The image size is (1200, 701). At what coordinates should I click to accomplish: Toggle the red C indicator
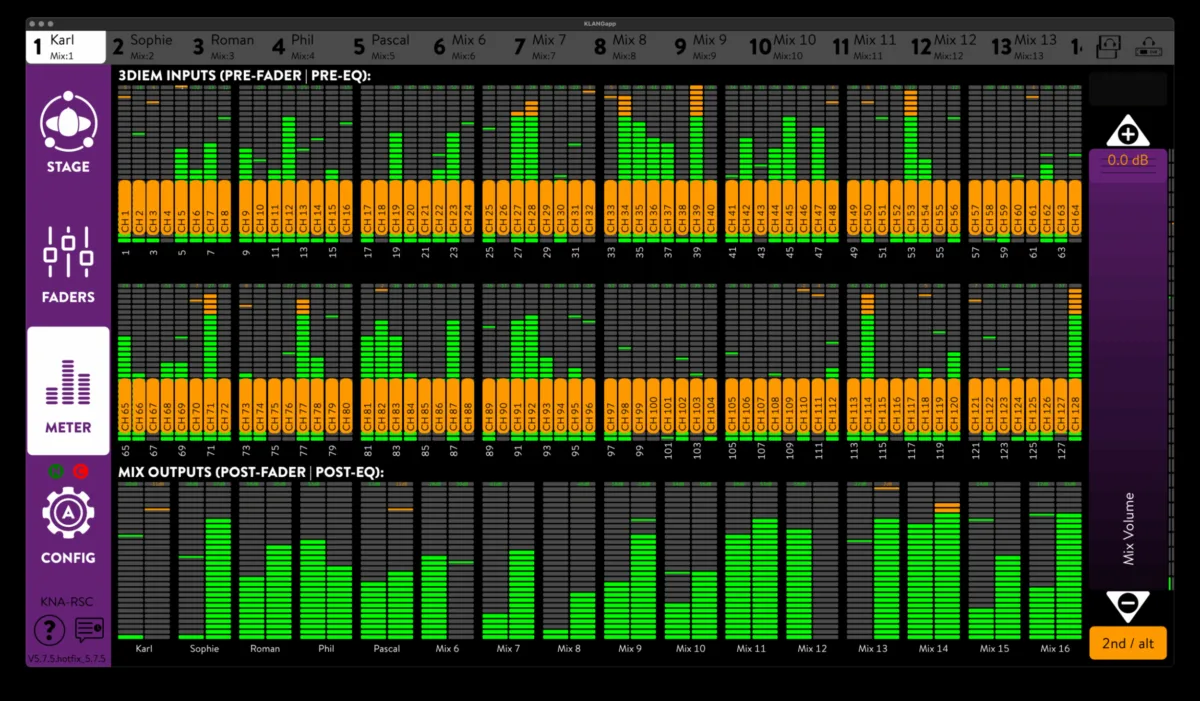click(80, 471)
